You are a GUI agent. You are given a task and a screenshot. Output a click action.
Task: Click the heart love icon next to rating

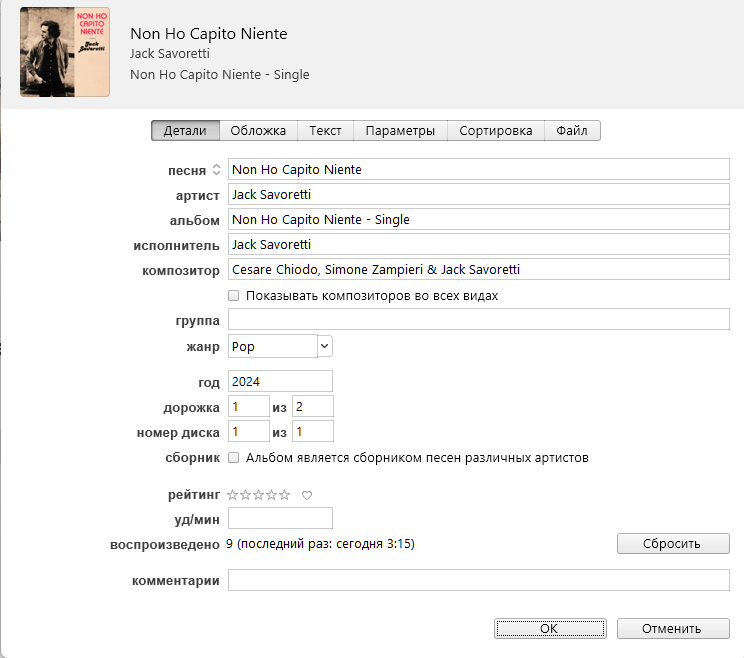click(307, 495)
